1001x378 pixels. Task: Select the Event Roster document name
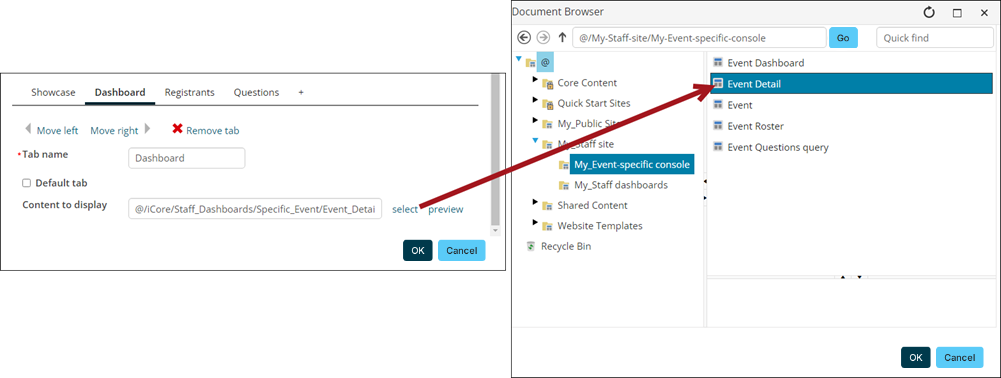(755, 126)
